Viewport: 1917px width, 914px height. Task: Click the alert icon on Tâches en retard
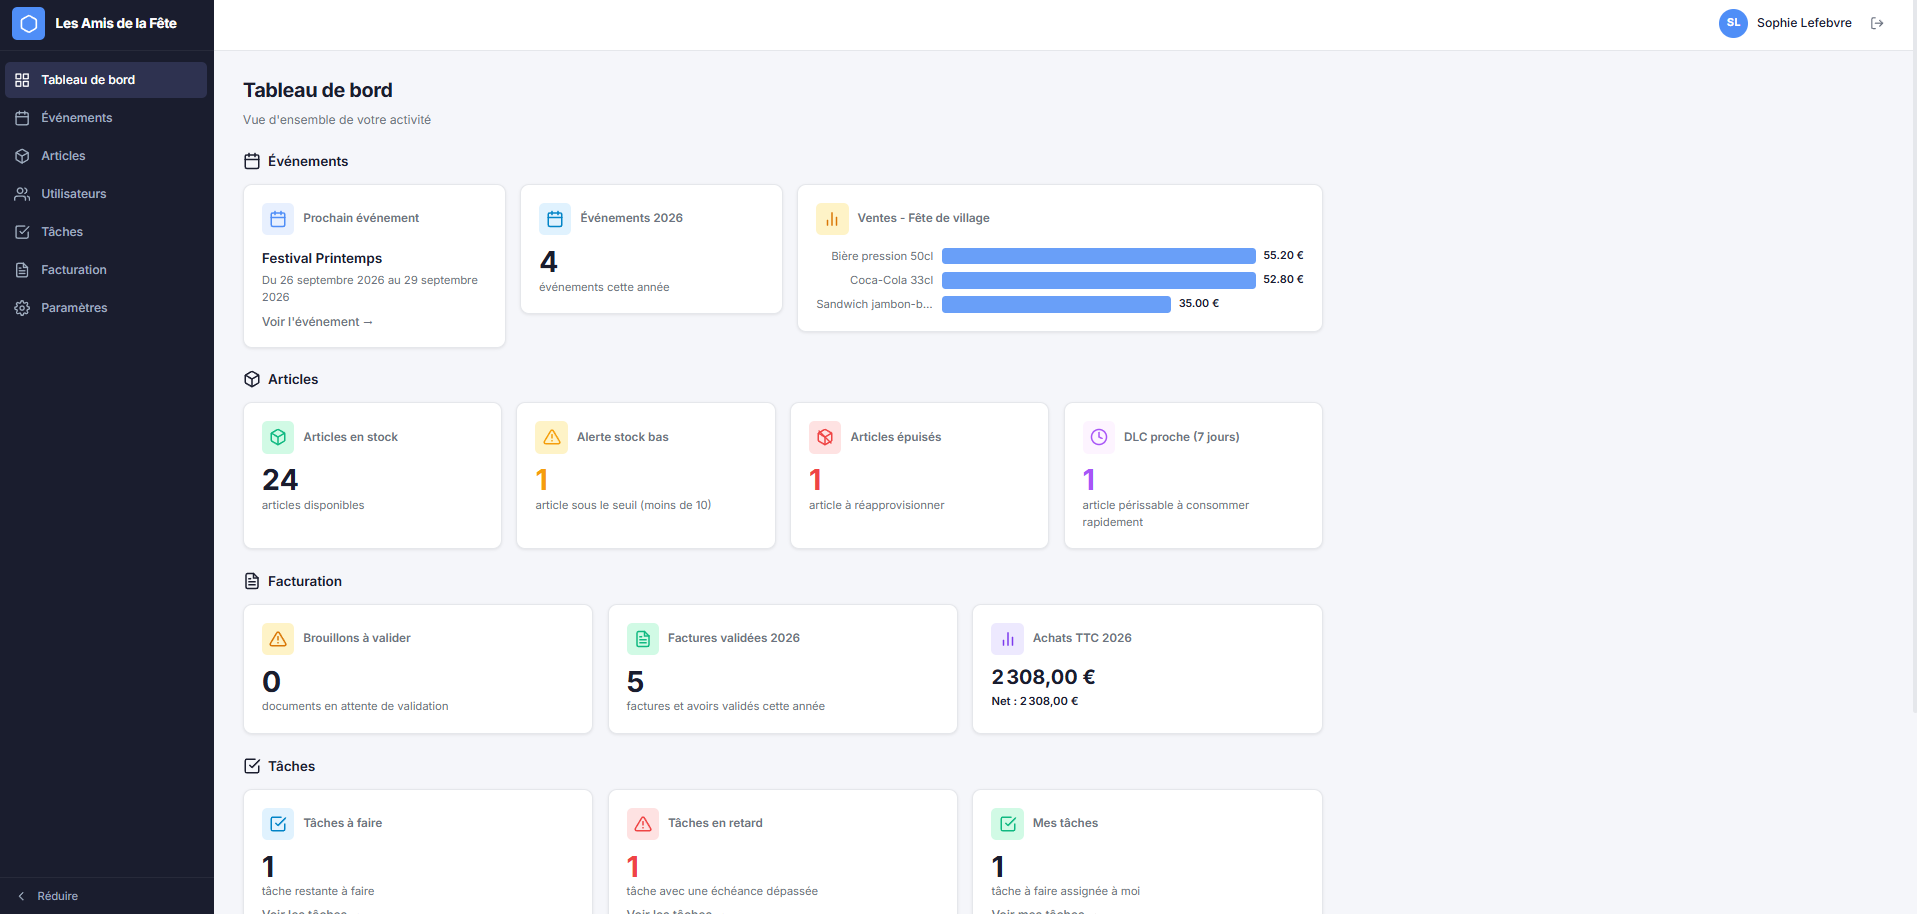pos(643,823)
